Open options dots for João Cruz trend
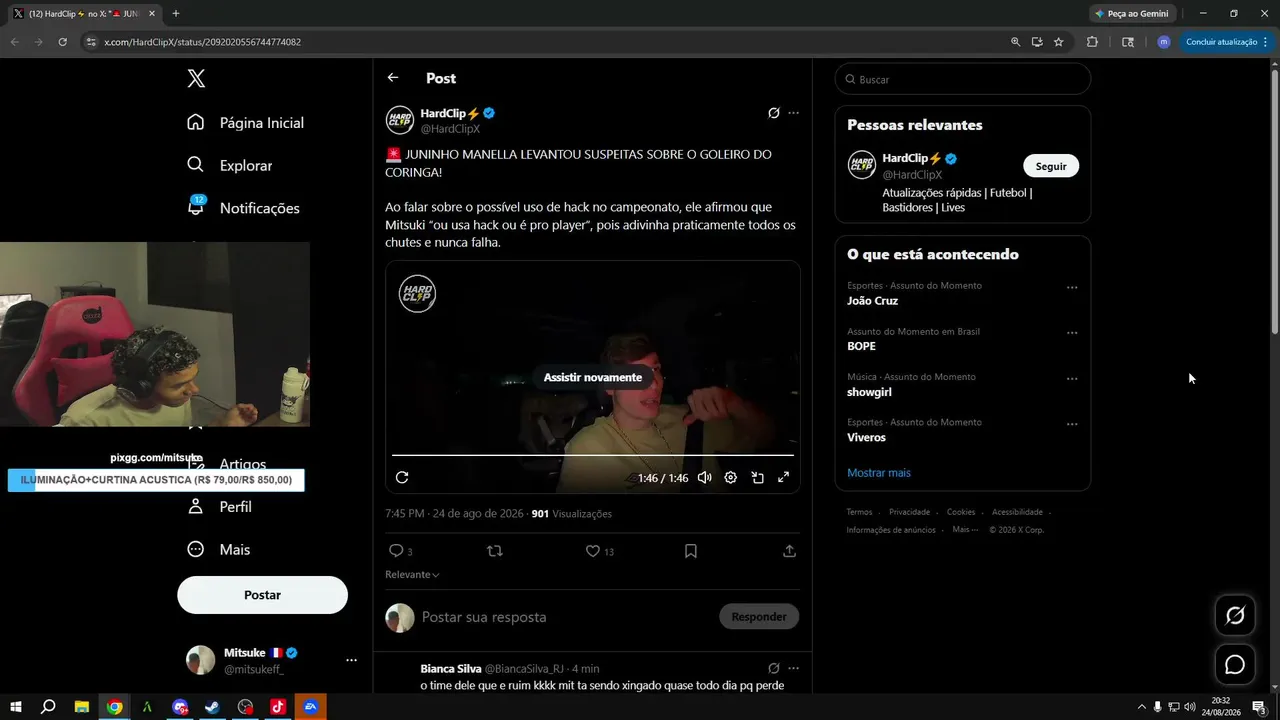Viewport: 1280px width, 720px height. [1072, 288]
